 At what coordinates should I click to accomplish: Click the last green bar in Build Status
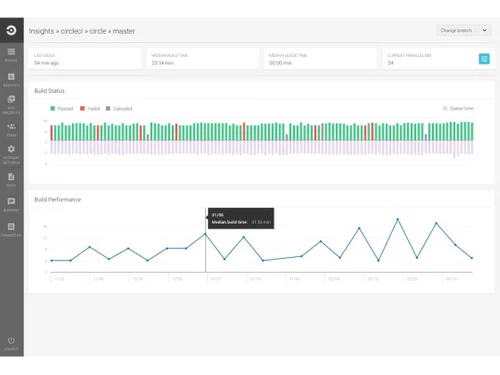point(472,131)
